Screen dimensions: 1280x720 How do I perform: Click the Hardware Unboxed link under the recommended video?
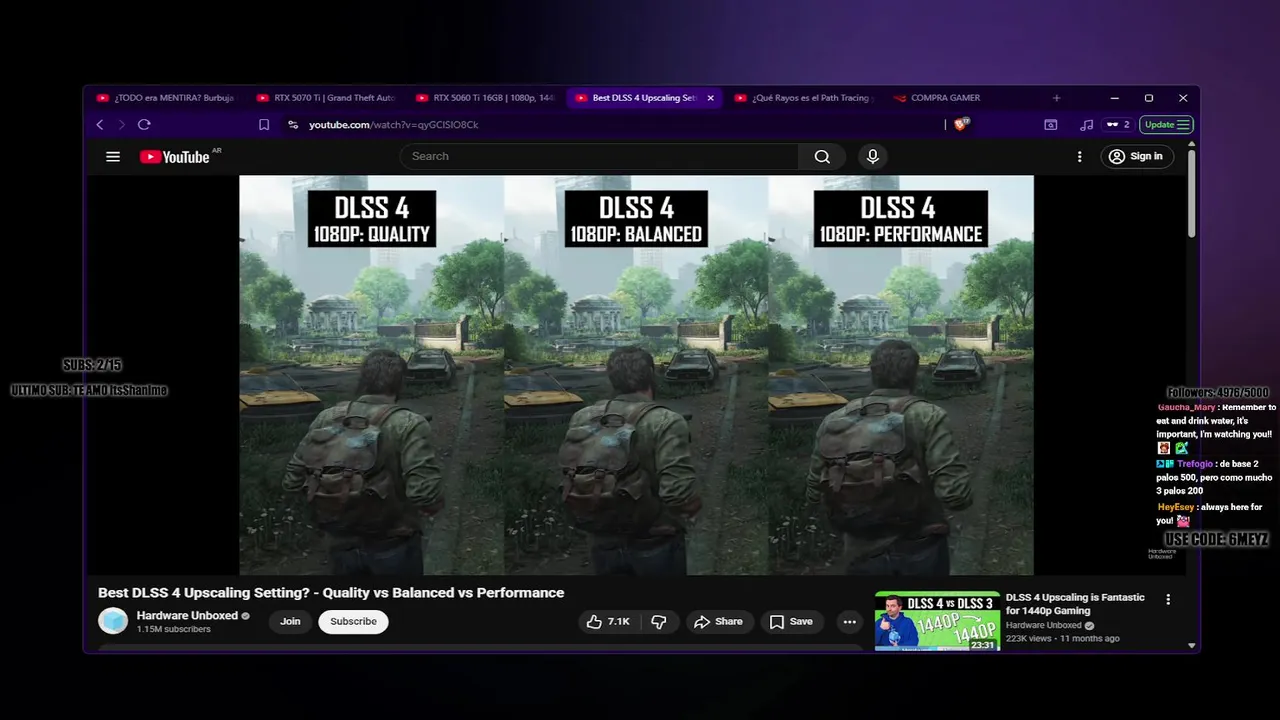pos(1043,625)
